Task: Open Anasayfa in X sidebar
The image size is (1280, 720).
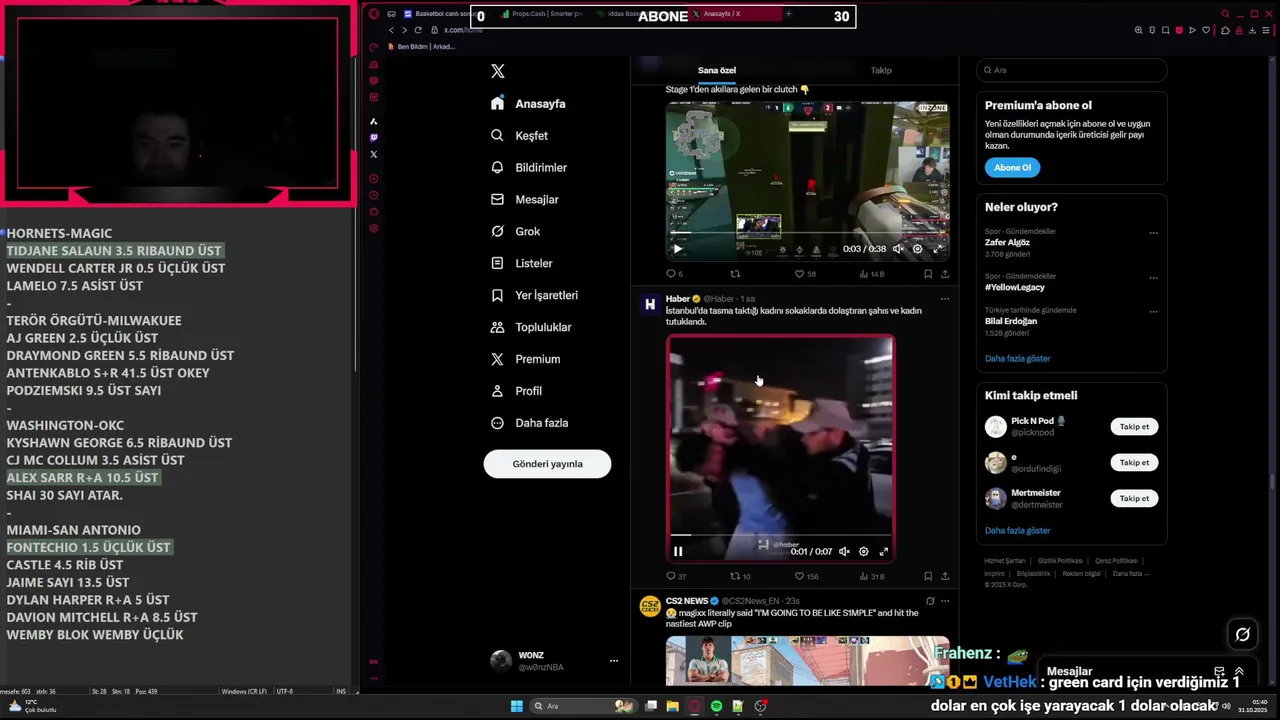Action: pos(528,104)
